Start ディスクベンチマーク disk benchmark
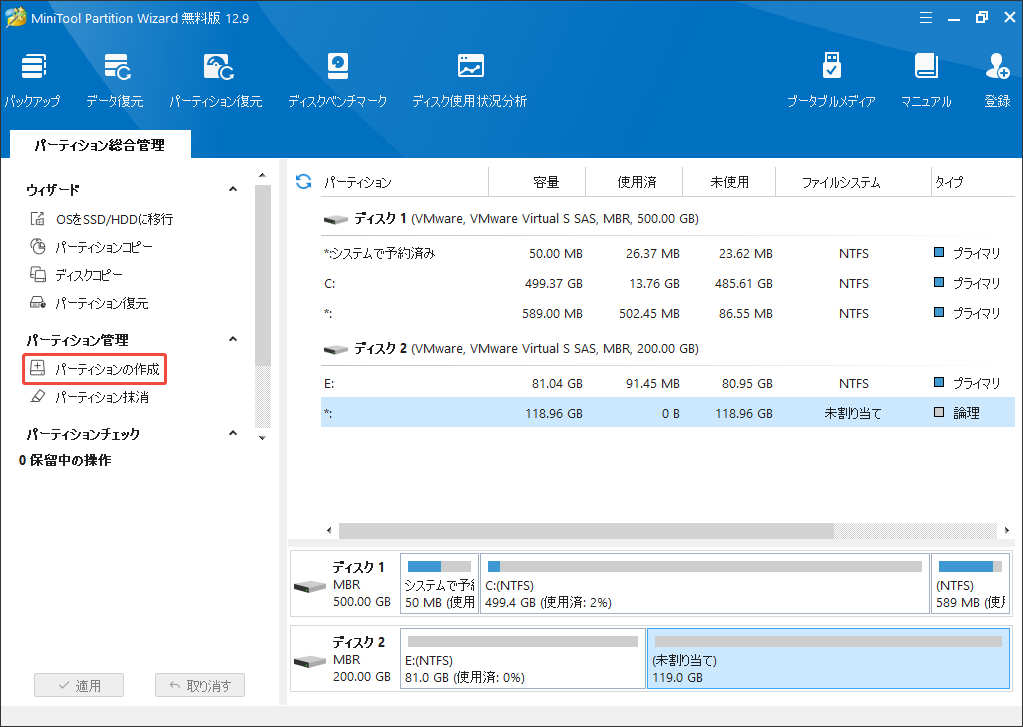The width and height of the screenshot is (1023, 727). click(337, 80)
